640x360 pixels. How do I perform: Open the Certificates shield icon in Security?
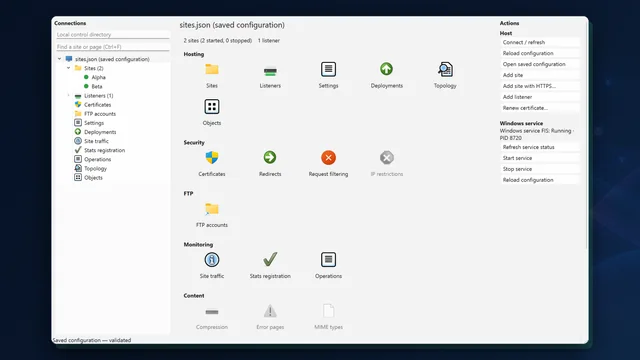(x=212, y=158)
